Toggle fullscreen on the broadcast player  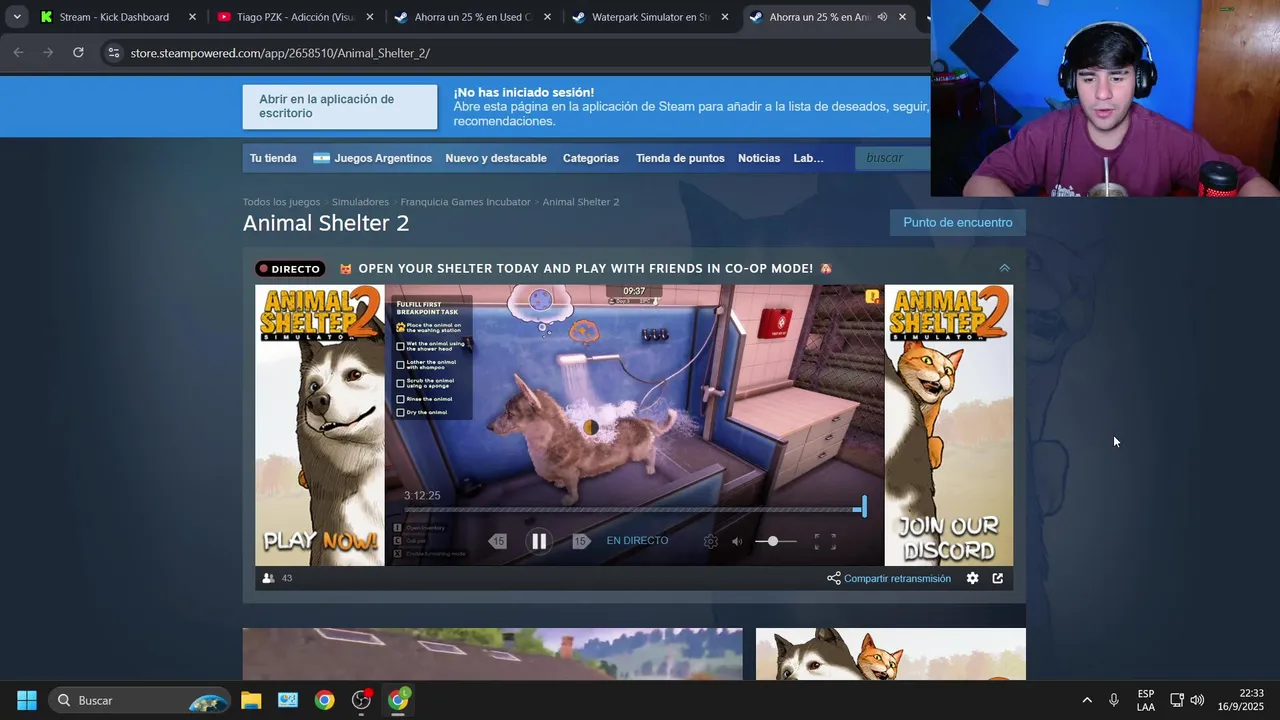tap(825, 541)
